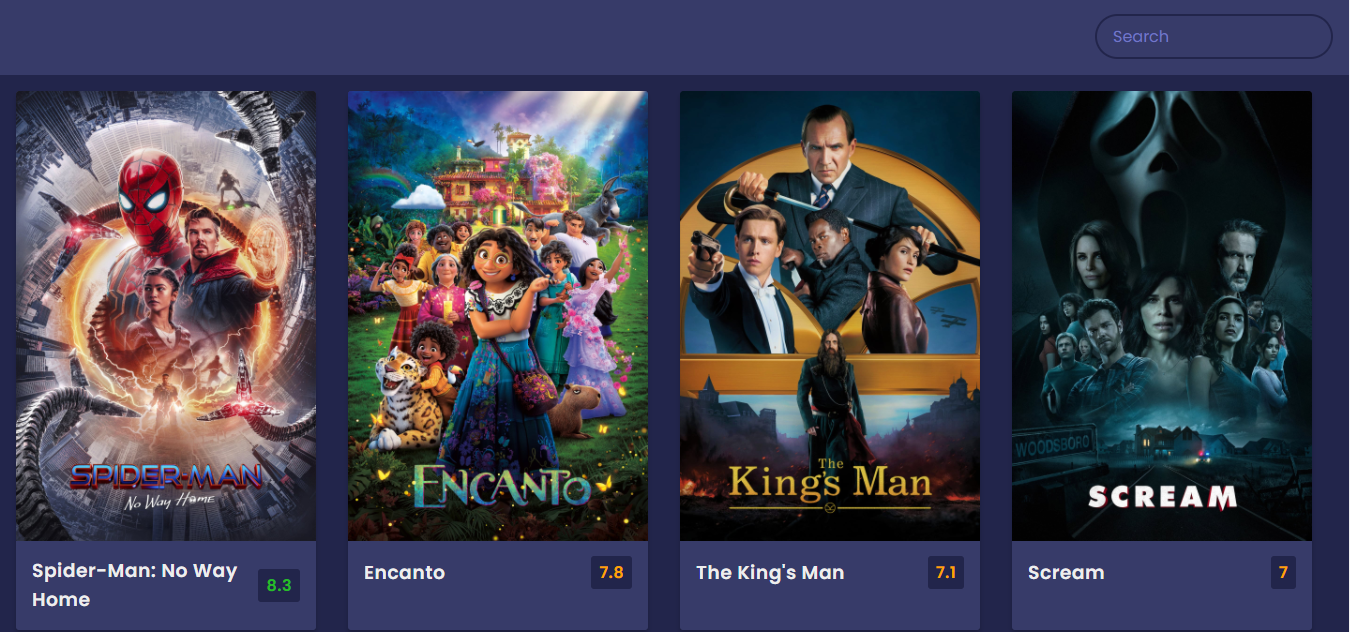
Task: Click the Spider-Man No Way Home poster logo
Action: pos(166,485)
